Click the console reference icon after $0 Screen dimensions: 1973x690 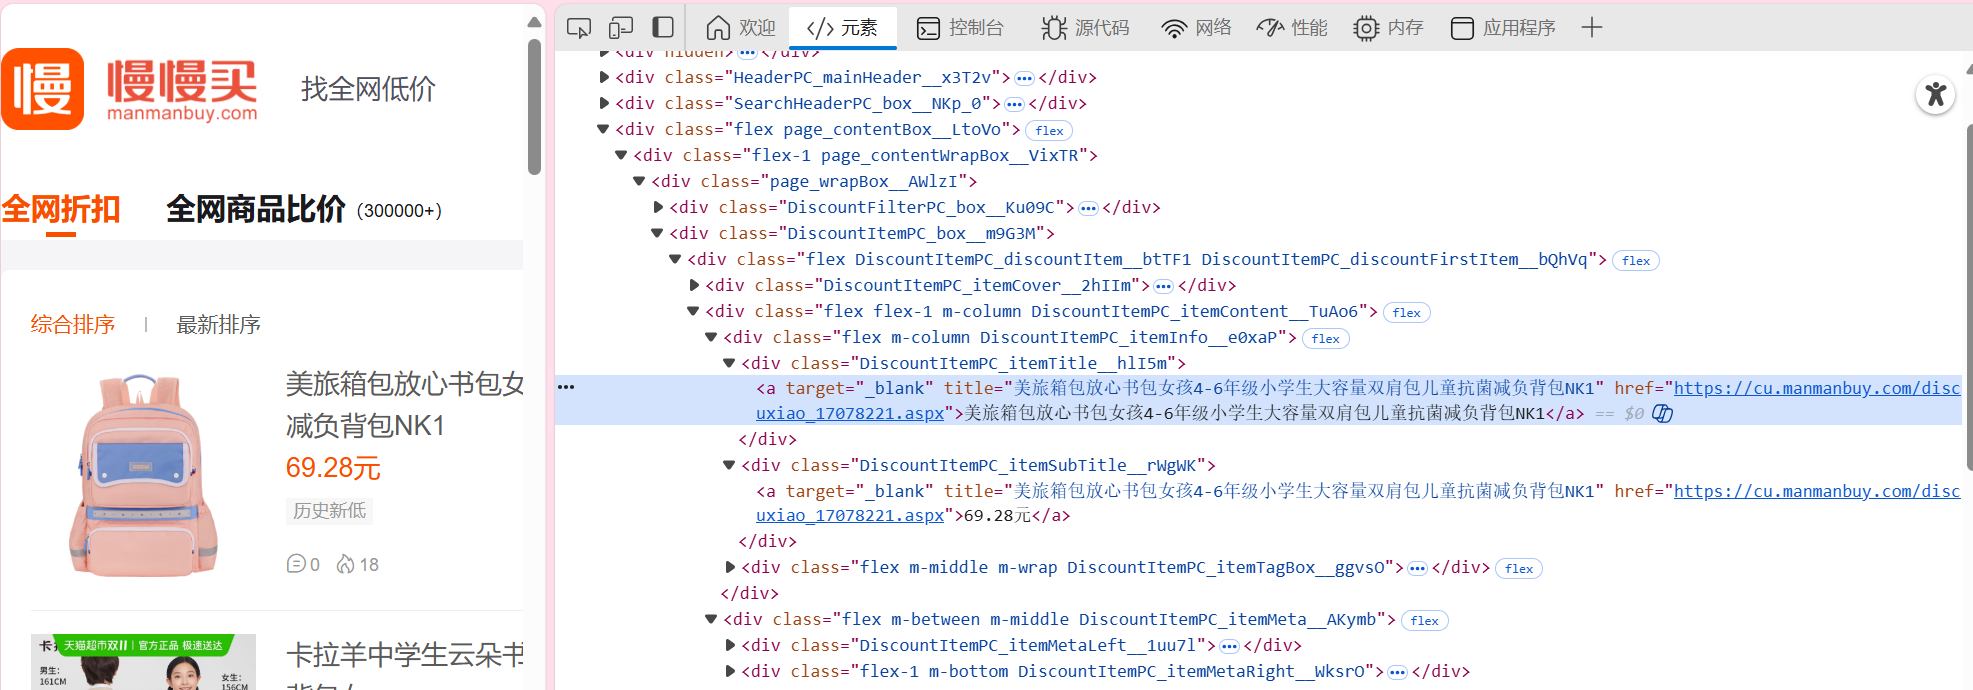click(x=1662, y=413)
